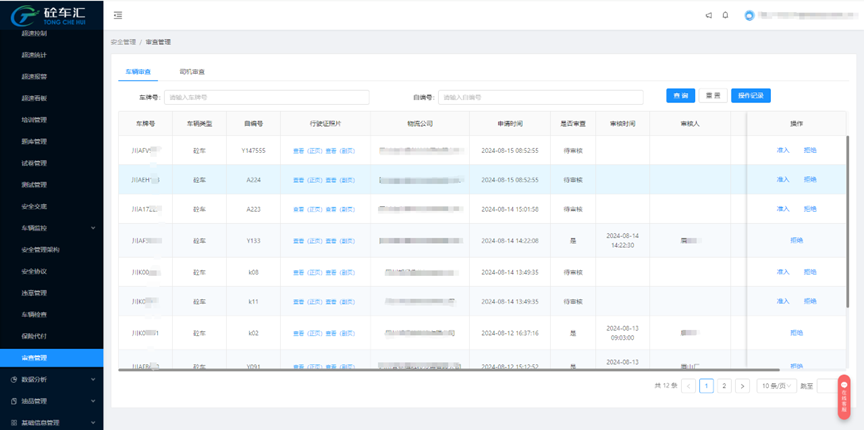The height and width of the screenshot is (430, 864).
Task: Expand the 数据分析 sidebar menu
Action: [x=51, y=379]
